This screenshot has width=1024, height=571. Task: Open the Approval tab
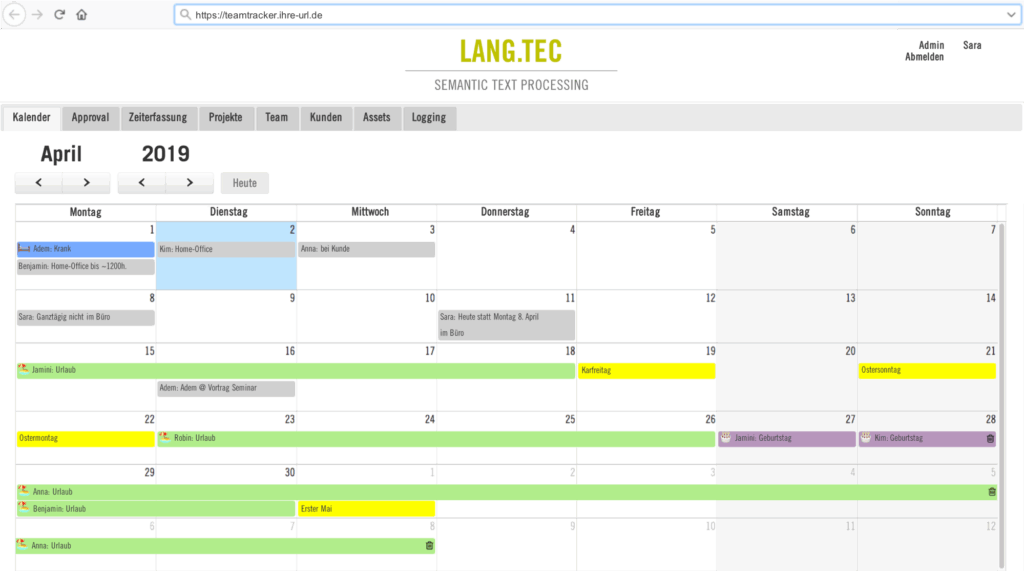[90, 117]
